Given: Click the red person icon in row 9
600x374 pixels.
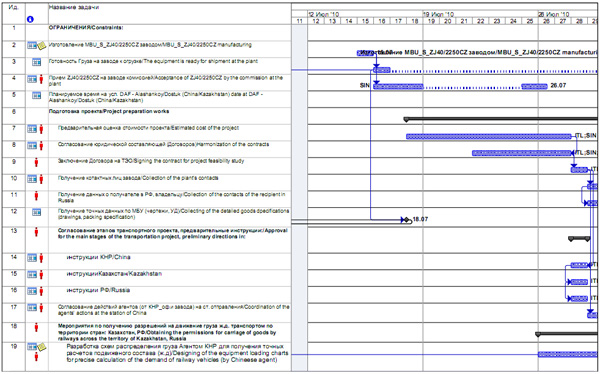Looking at the screenshot, I should click(x=36, y=162).
